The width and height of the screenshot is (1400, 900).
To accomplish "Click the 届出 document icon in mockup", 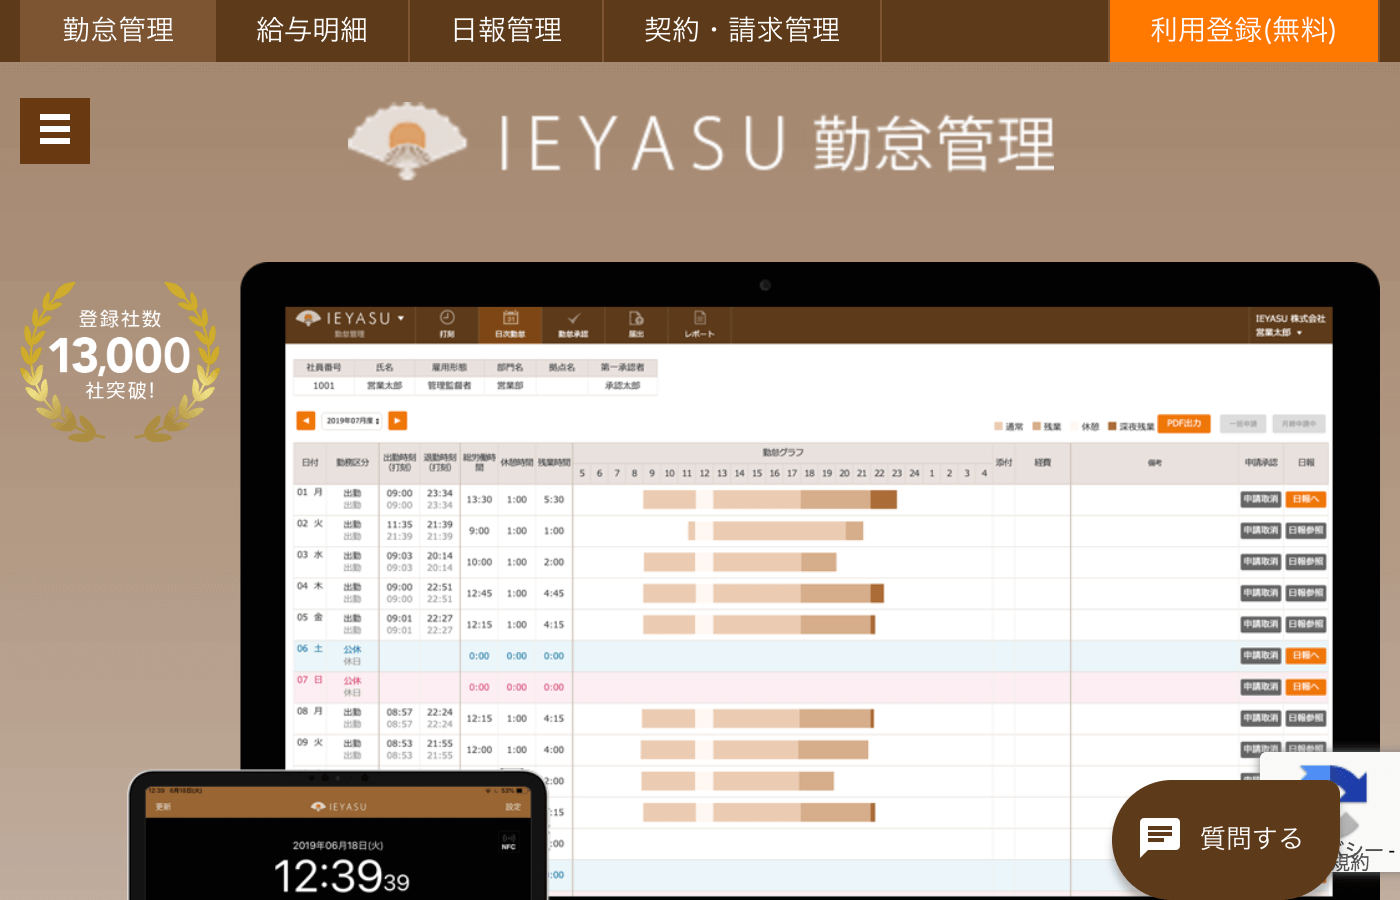I will [636, 324].
